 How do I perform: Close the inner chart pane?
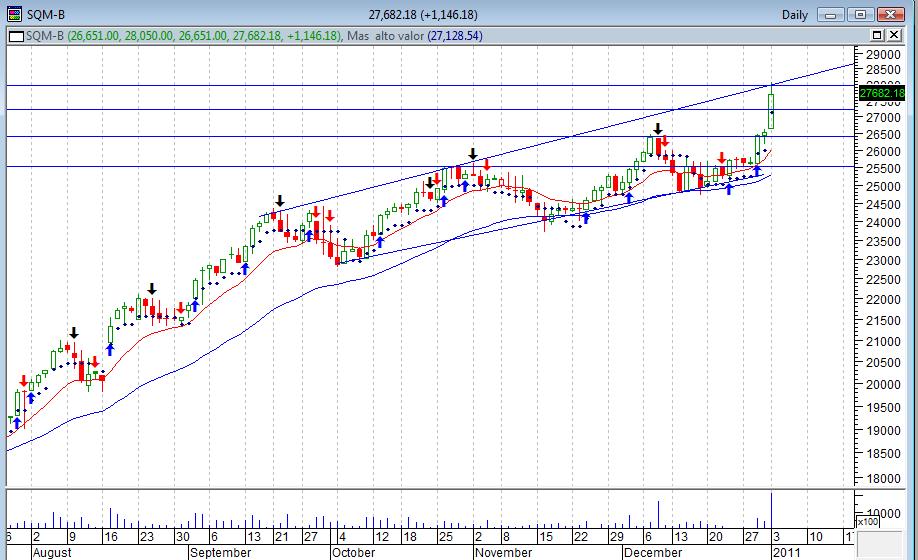[895, 36]
